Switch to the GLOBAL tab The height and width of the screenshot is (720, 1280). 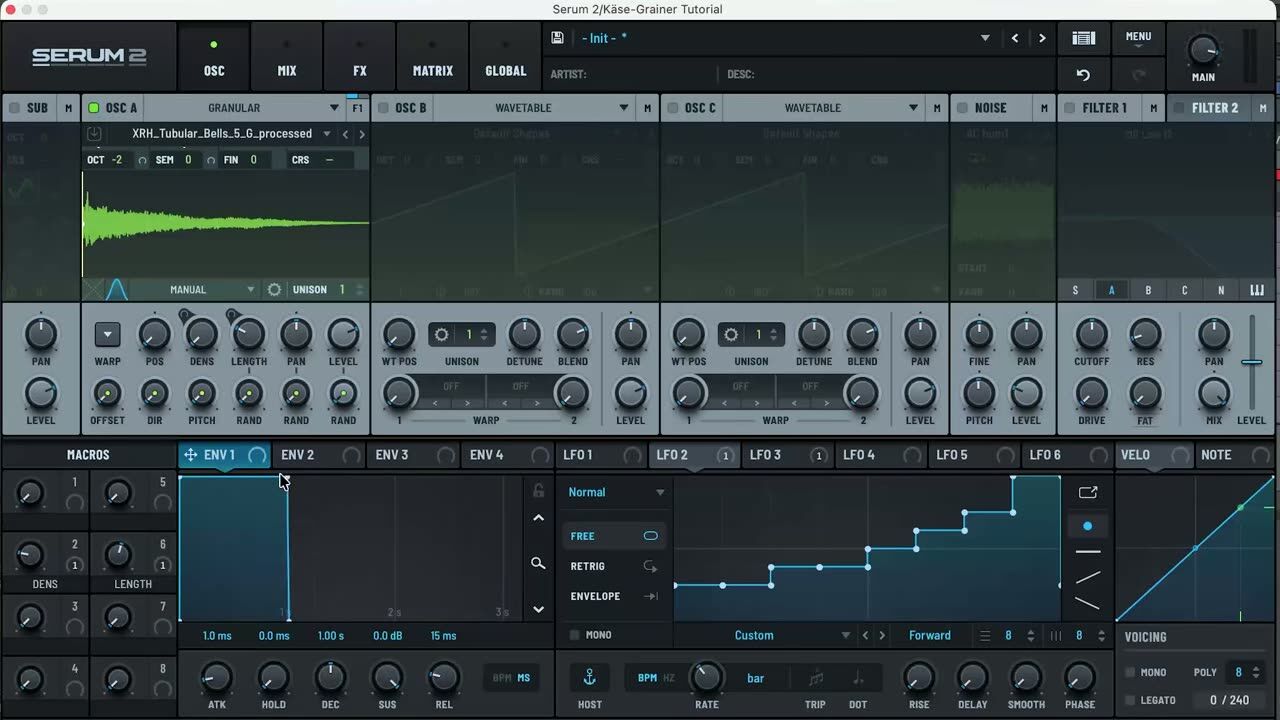click(506, 58)
